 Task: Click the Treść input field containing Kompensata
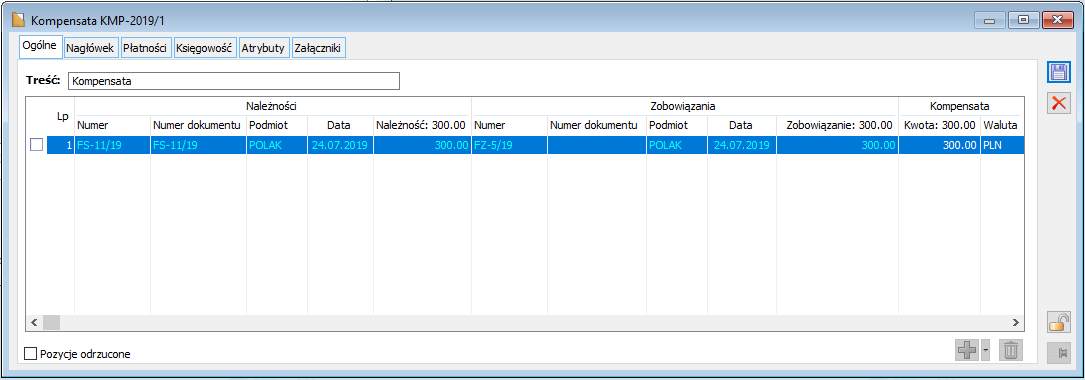tap(234, 81)
